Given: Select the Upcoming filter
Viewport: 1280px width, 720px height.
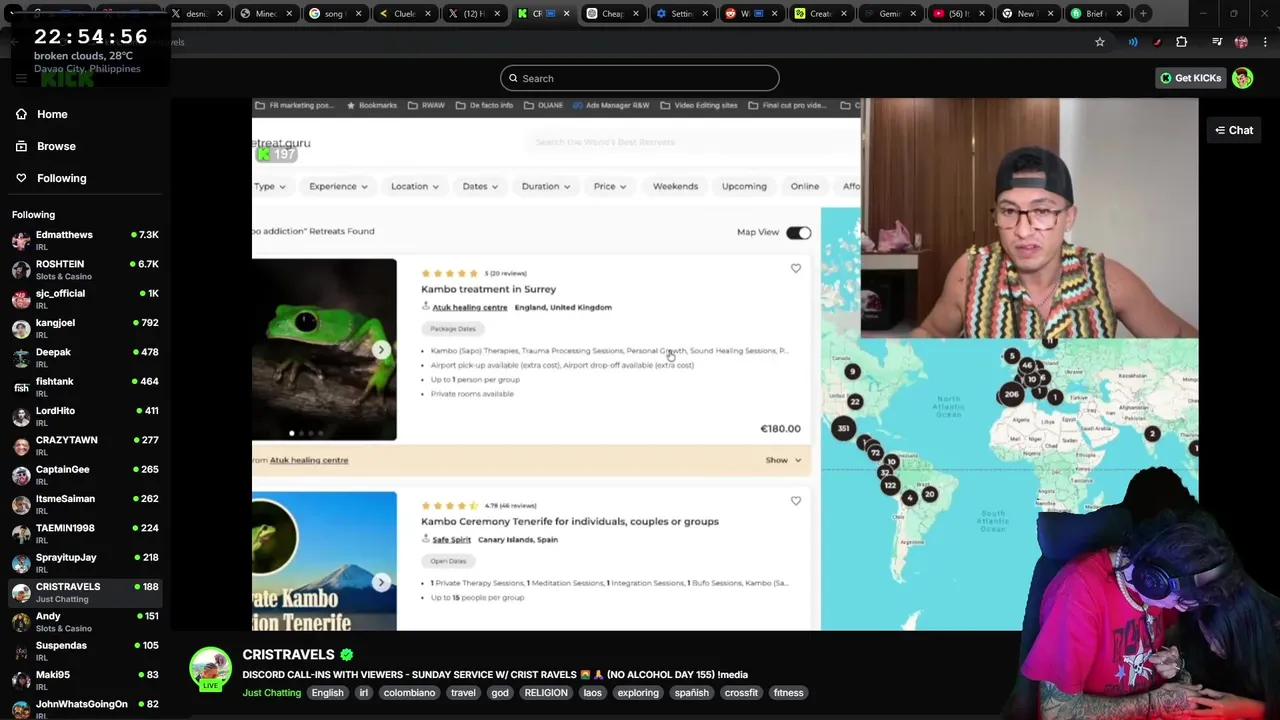Looking at the screenshot, I should click(x=744, y=186).
